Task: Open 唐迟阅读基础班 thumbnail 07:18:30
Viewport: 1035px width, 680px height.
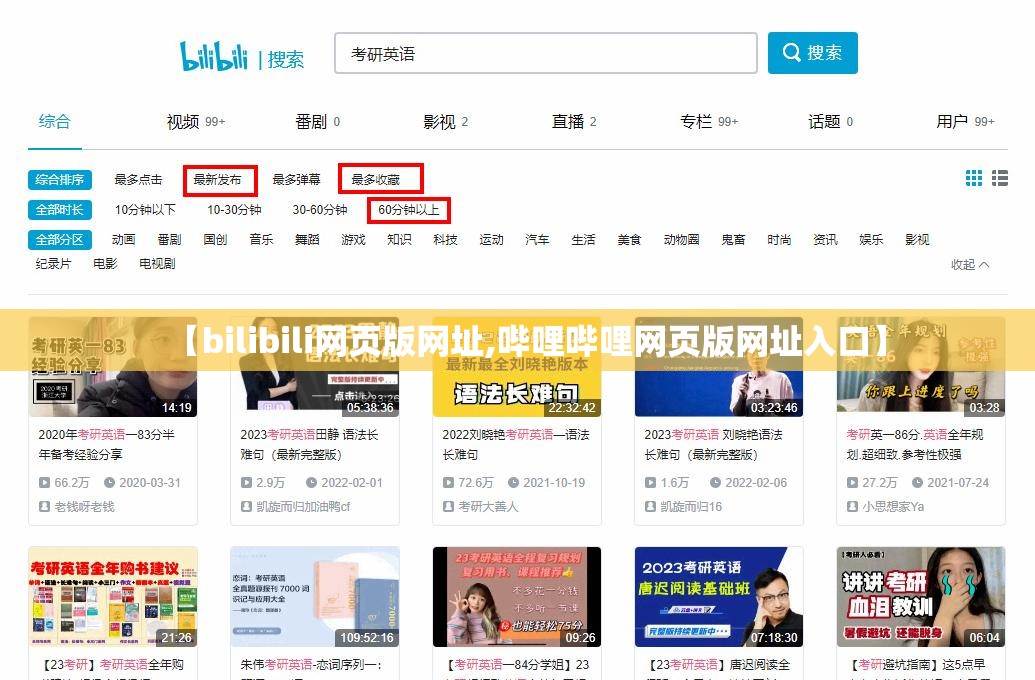Action: (719, 597)
